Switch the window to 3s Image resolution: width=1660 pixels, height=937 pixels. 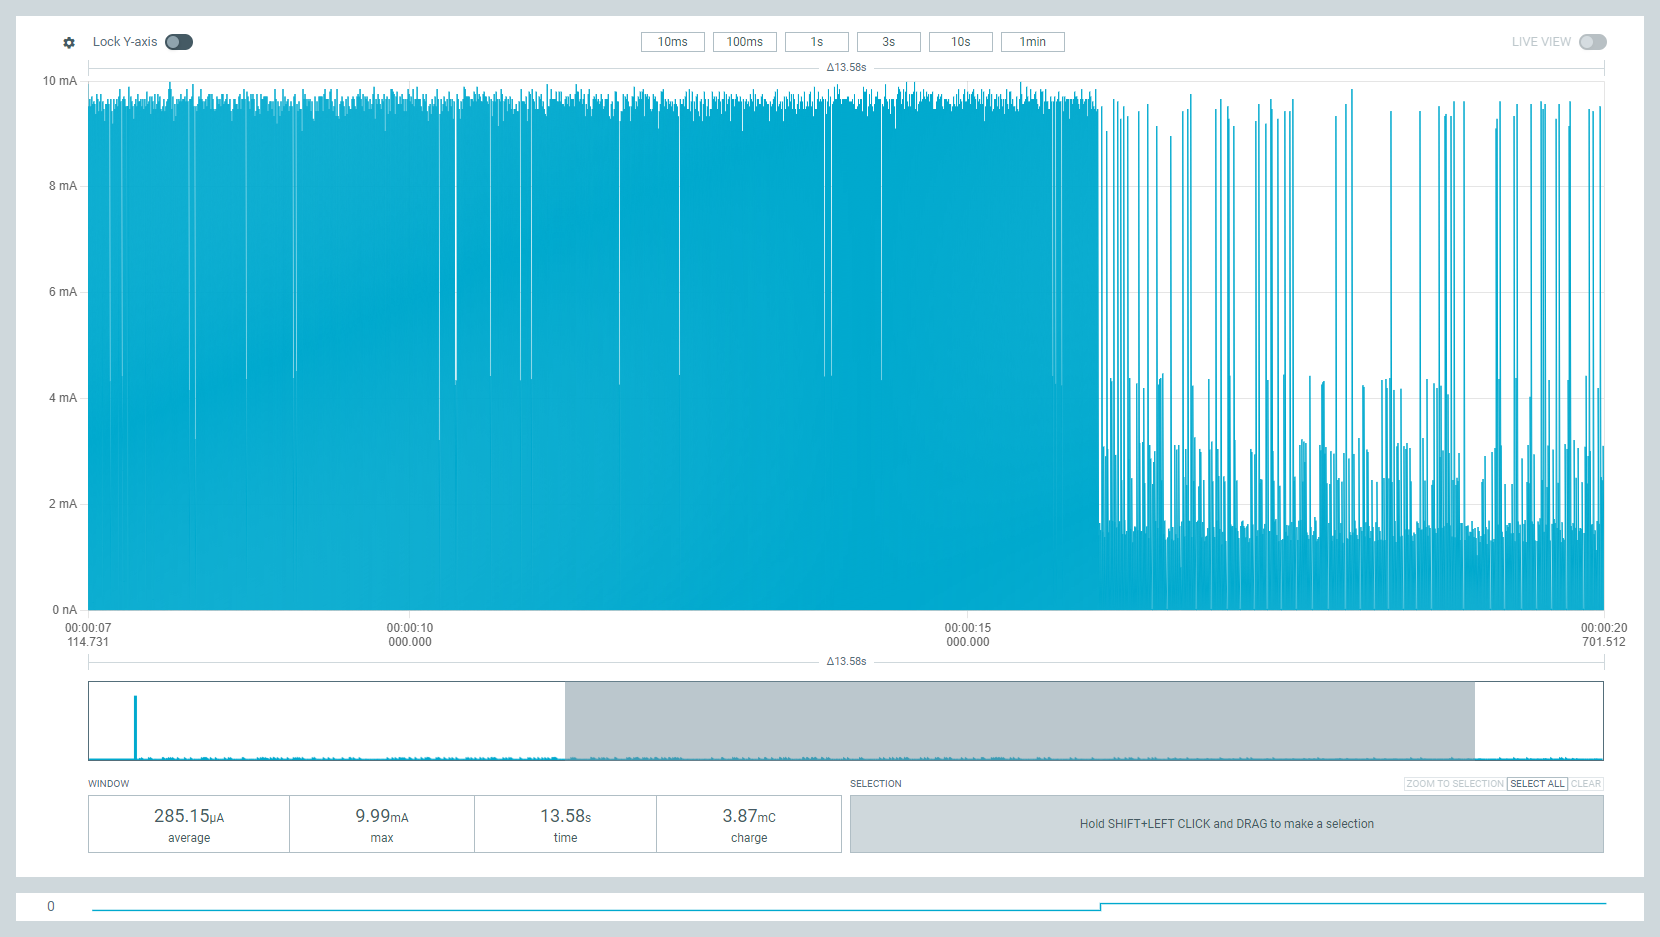[x=888, y=42]
